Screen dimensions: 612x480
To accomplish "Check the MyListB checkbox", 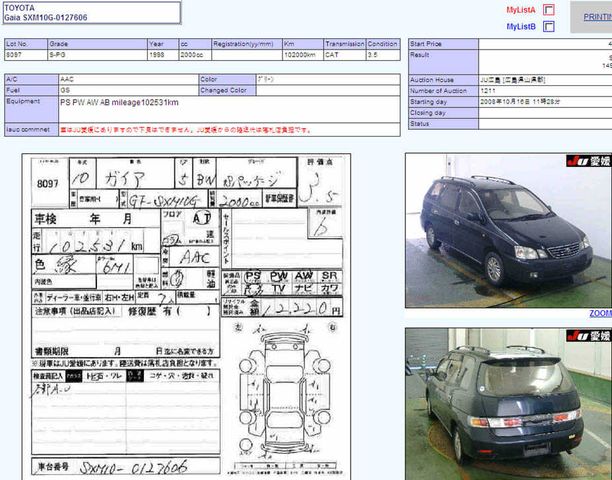I will [549, 27].
